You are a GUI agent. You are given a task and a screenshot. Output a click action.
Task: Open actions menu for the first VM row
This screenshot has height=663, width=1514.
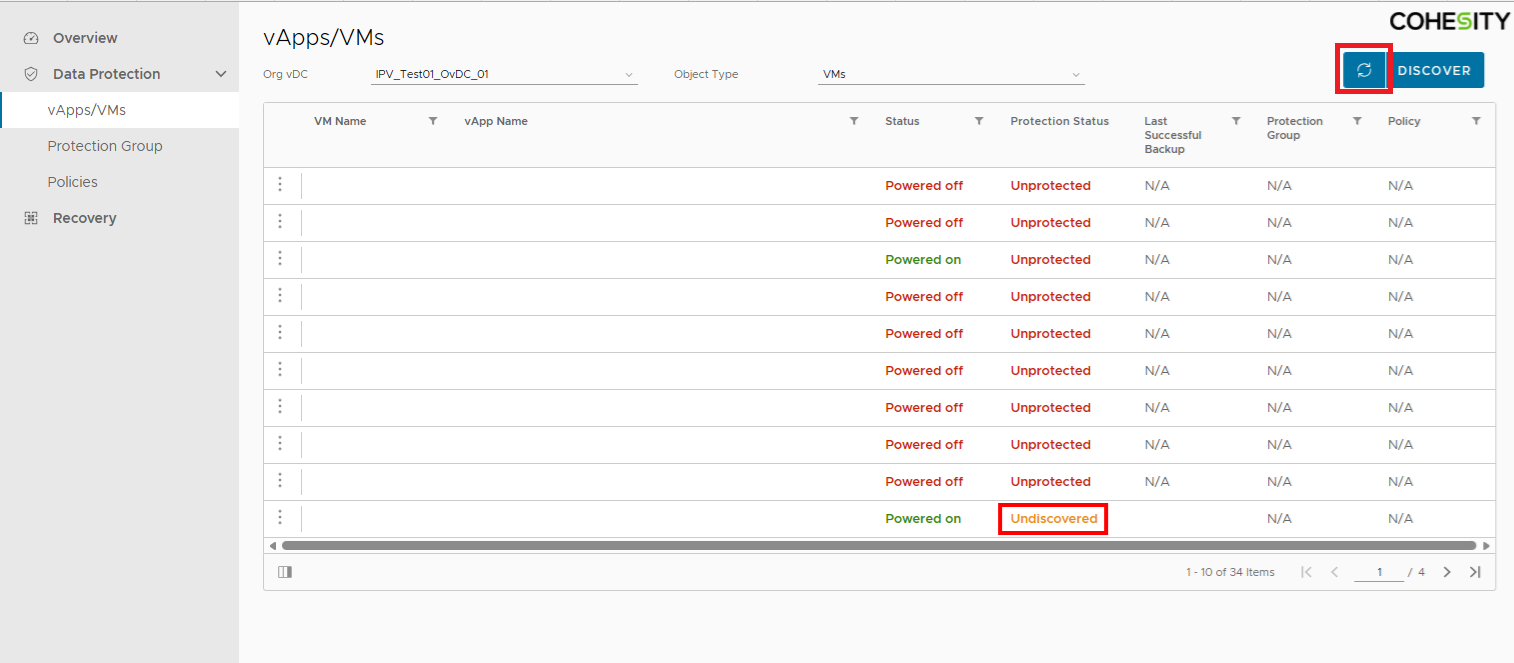coord(280,185)
